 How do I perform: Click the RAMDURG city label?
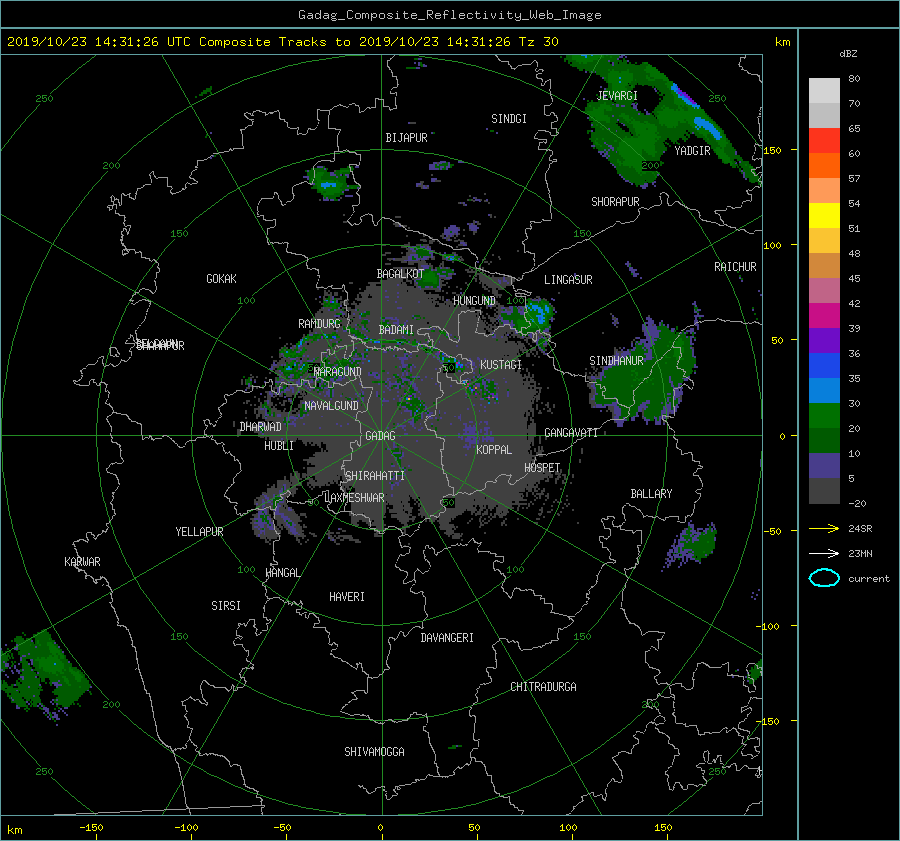319,324
